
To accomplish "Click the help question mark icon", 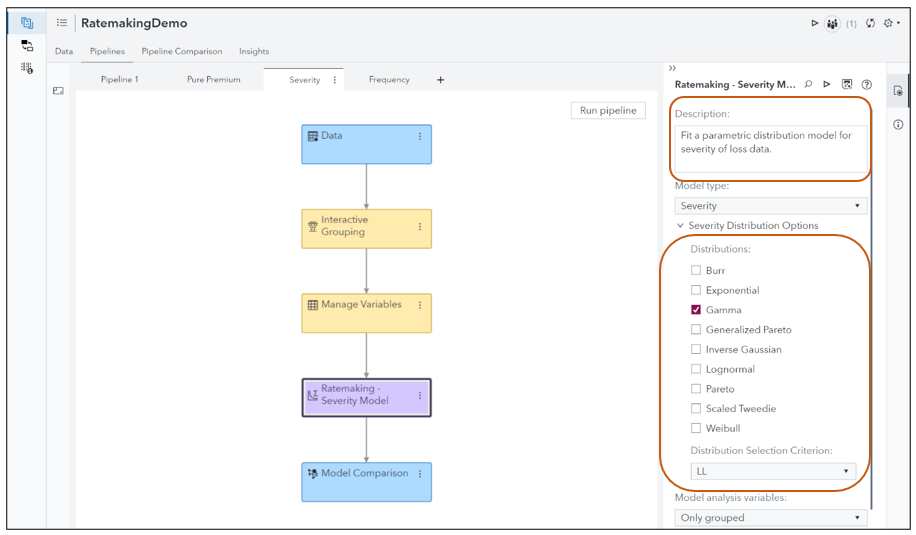I will pos(867,85).
